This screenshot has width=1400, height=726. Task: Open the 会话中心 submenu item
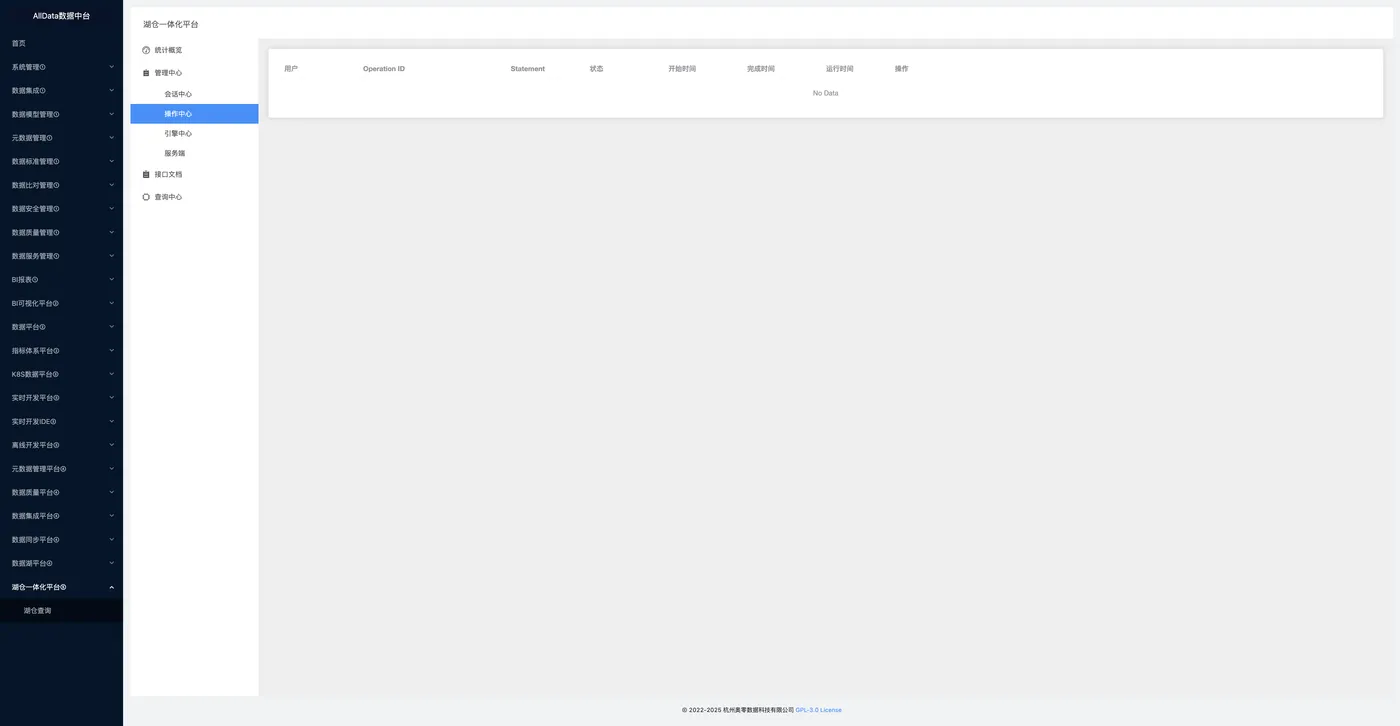pyautogui.click(x=194, y=94)
